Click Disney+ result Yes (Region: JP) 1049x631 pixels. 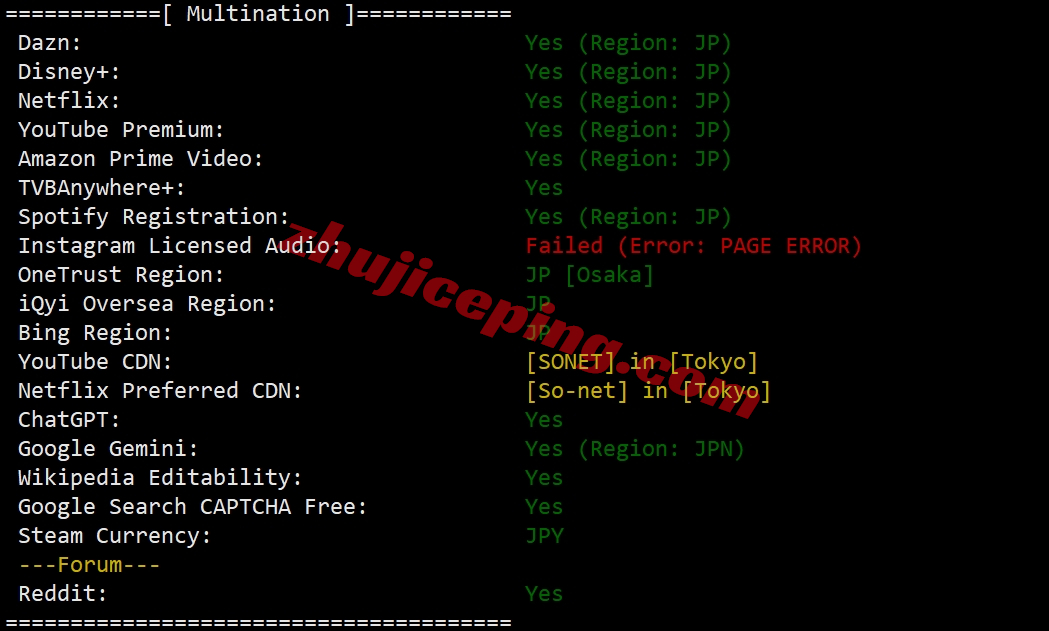tap(628, 72)
